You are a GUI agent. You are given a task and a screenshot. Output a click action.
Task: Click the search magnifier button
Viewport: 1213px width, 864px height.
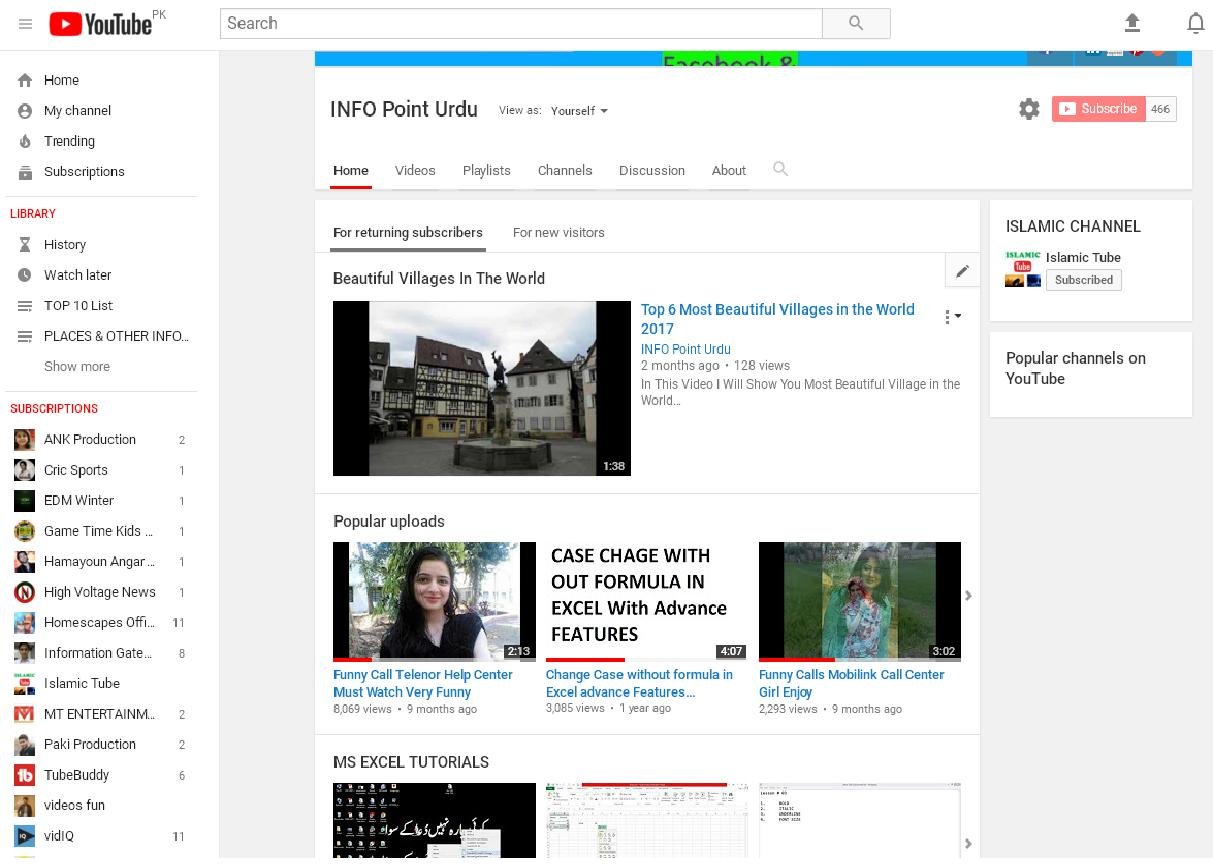[856, 23]
